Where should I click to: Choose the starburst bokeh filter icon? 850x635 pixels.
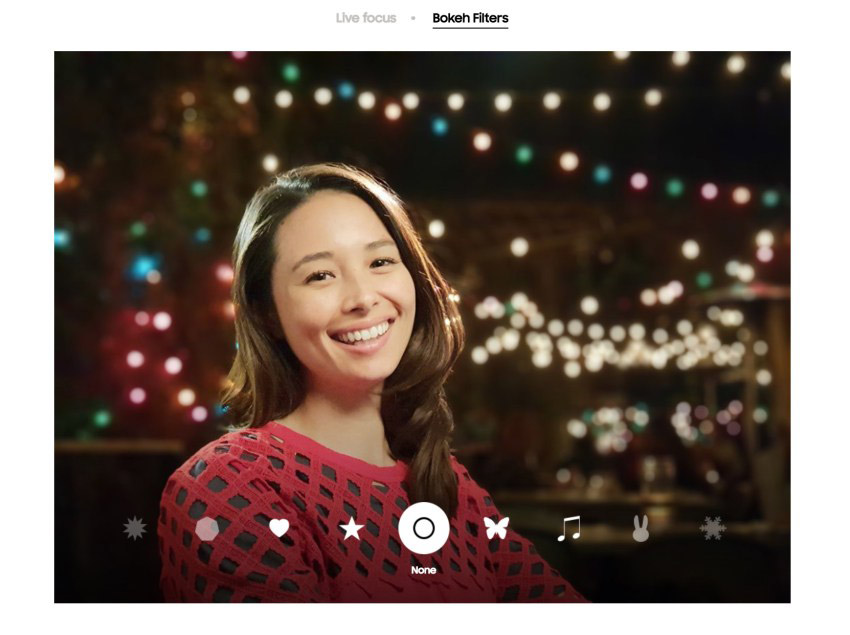coord(134,528)
